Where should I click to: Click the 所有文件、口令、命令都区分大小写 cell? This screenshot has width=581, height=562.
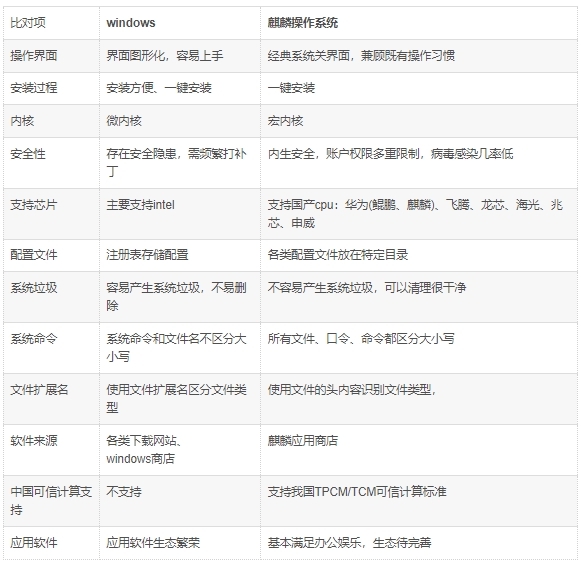(x=419, y=348)
